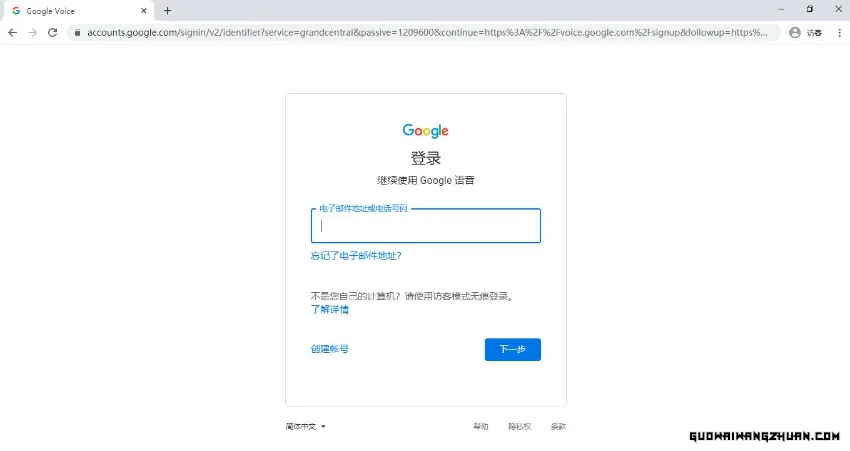Click the 登录 heading text

coord(426,158)
